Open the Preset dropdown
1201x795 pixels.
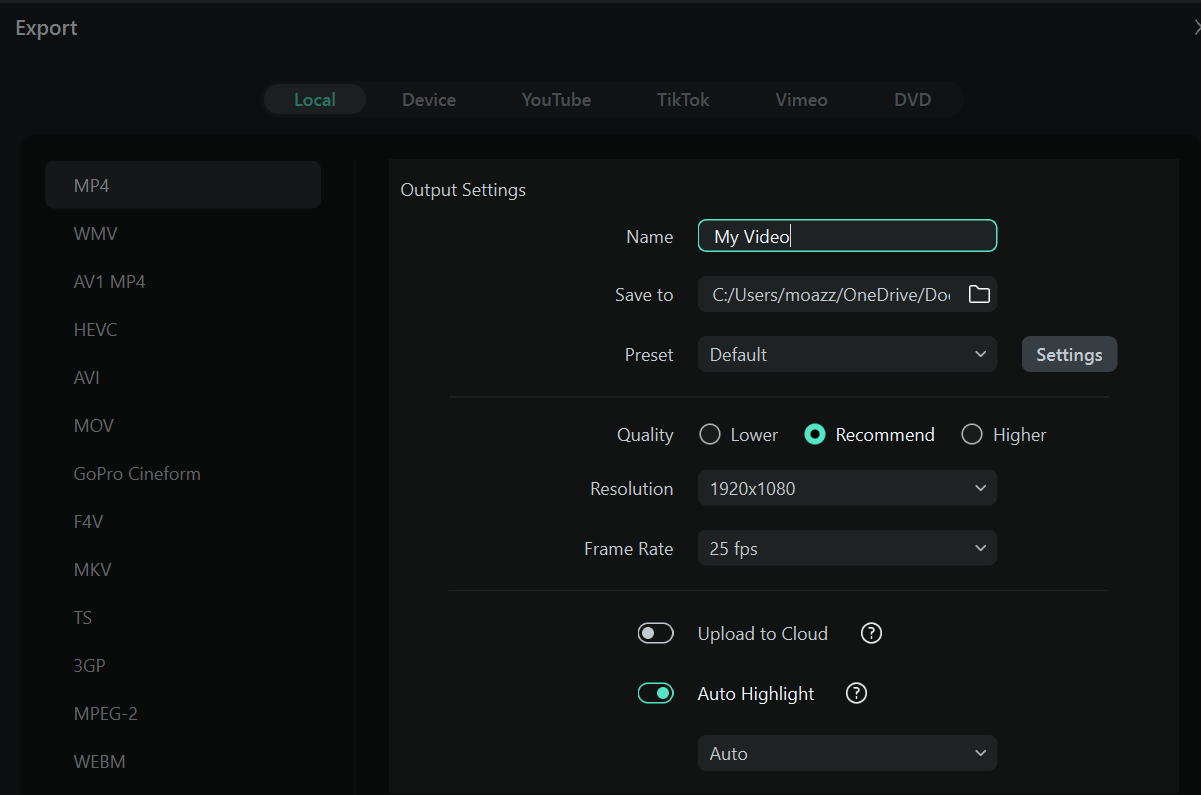(847, 354)
